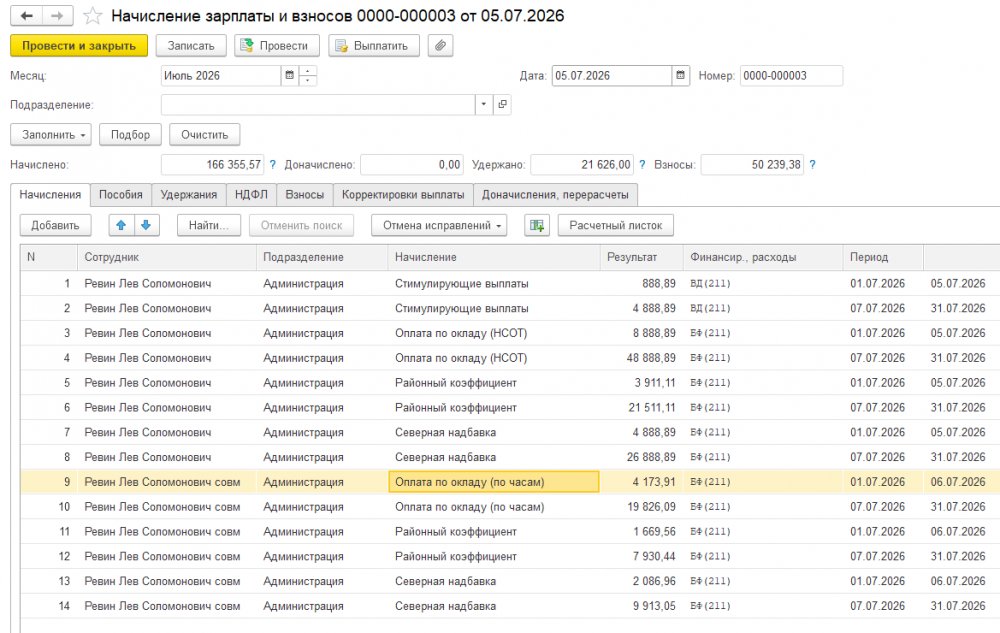Click the Очистить button
This screenshot has width=1000, height=633.
[205, 135]
